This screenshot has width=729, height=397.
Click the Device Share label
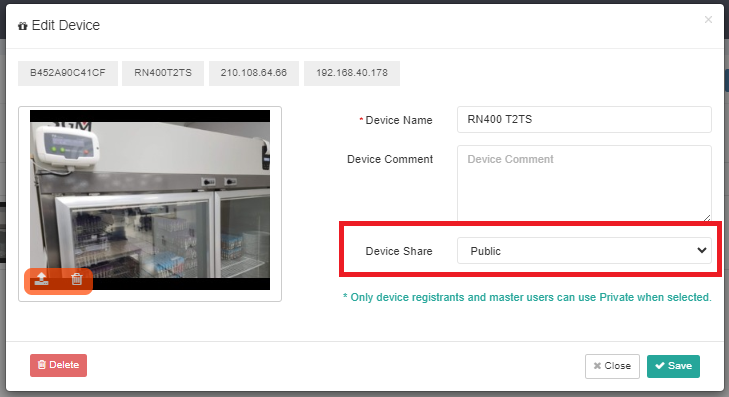399,251
